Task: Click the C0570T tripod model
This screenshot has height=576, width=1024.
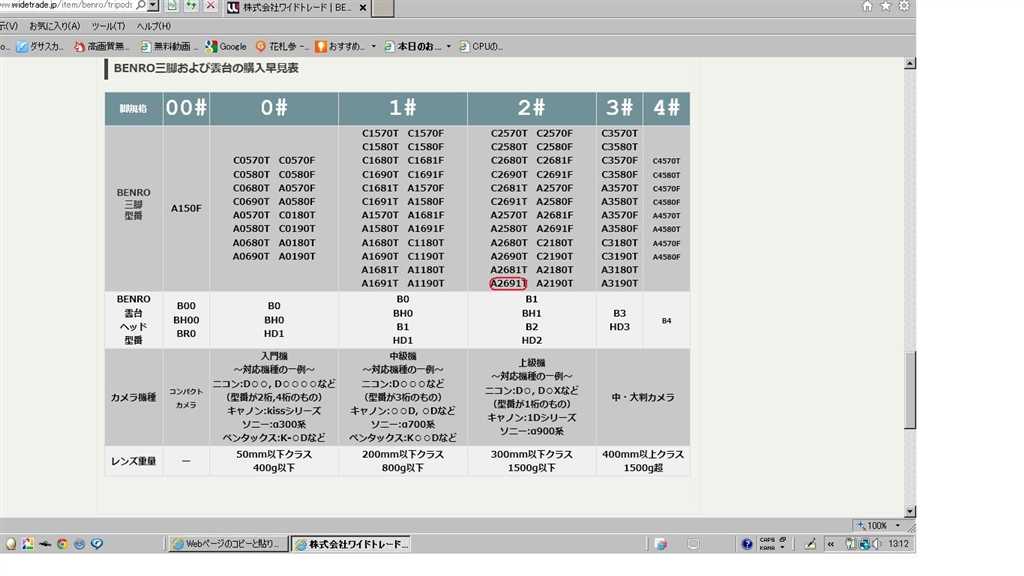Action: (x=251, y=160)
